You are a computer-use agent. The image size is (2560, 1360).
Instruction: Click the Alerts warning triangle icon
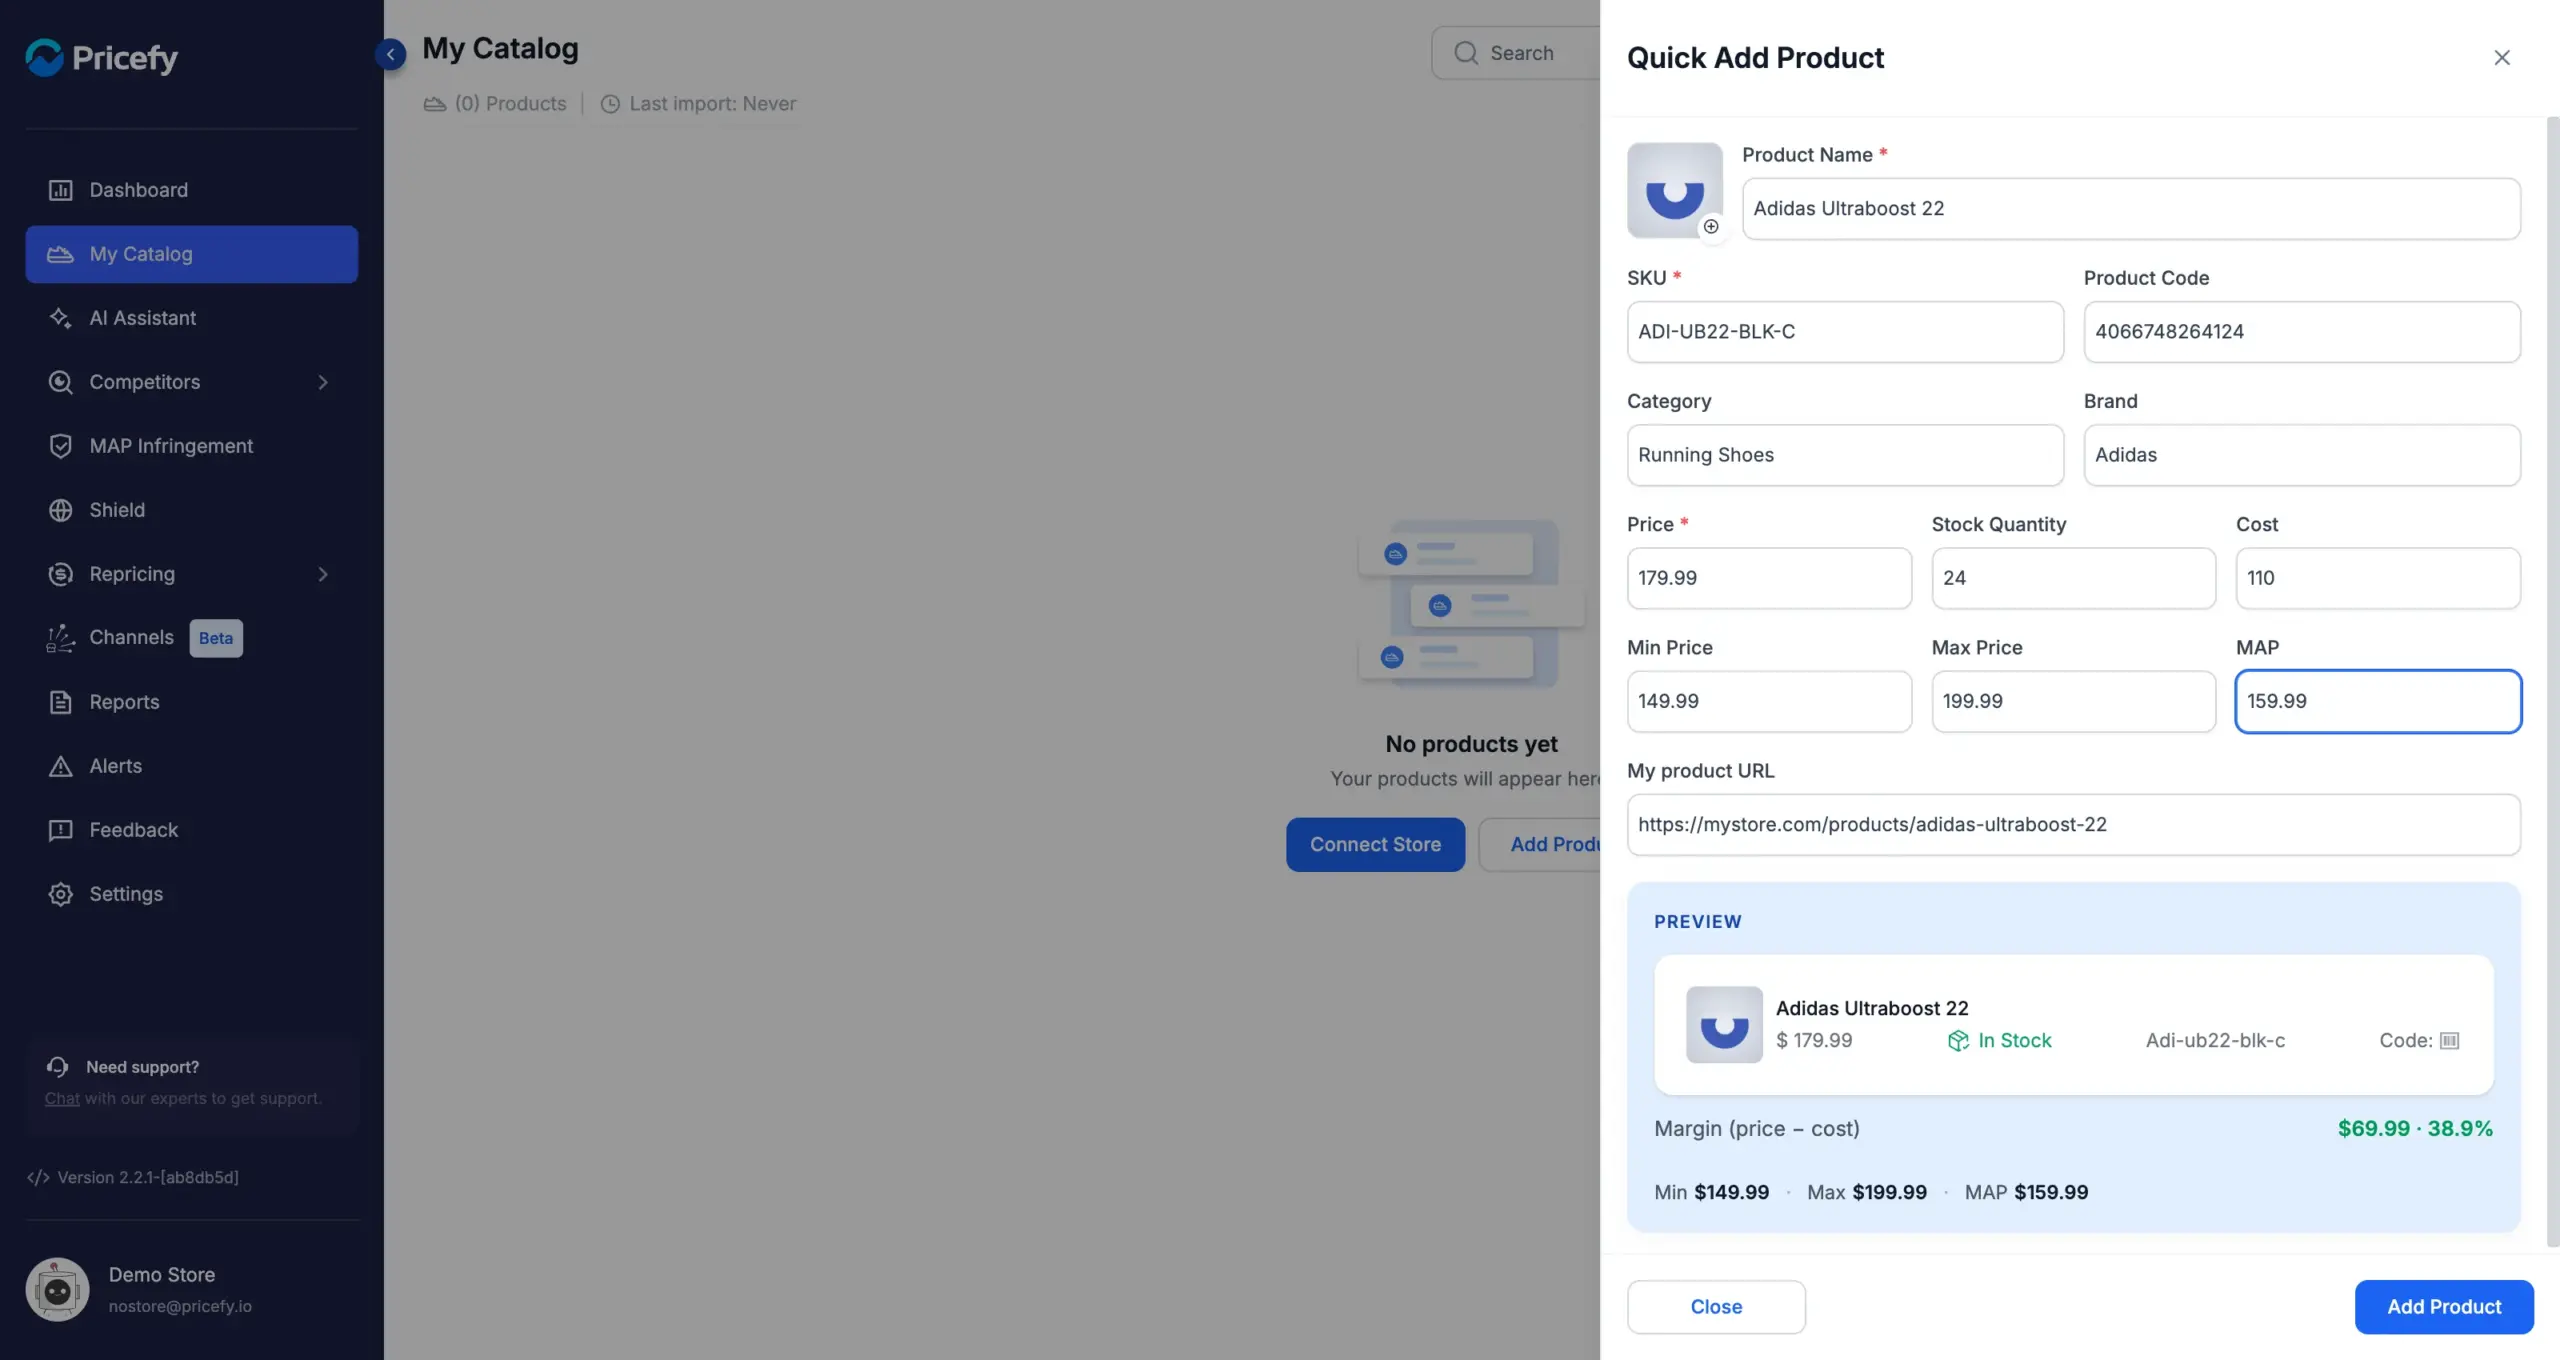60,766
